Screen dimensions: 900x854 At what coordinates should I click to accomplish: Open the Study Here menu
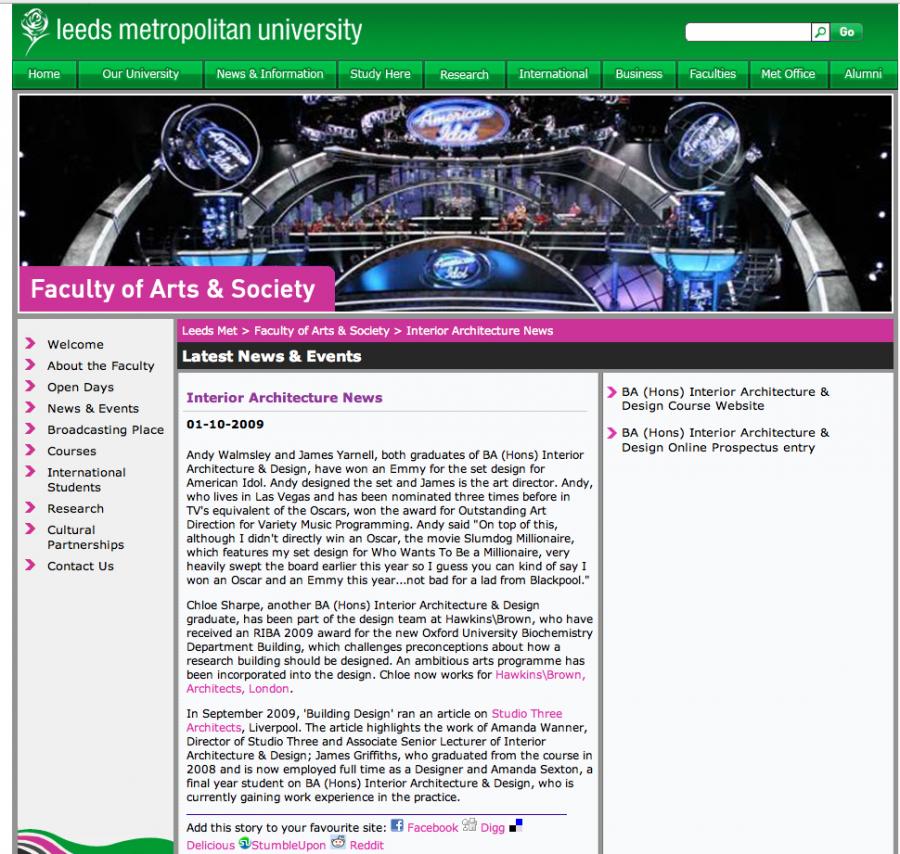point(380,74)
